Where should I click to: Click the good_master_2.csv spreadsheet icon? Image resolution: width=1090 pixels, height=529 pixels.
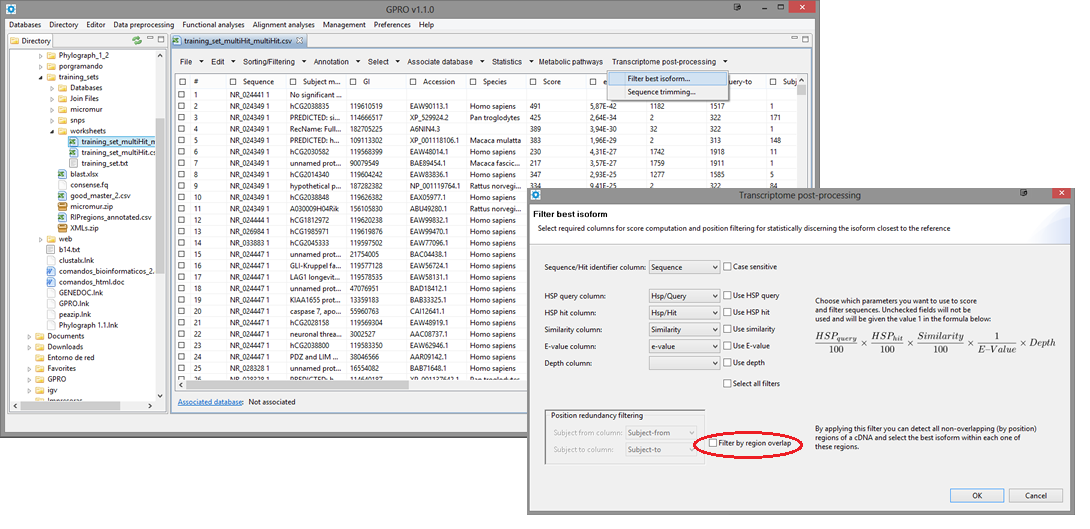click(x=62, y=196)
